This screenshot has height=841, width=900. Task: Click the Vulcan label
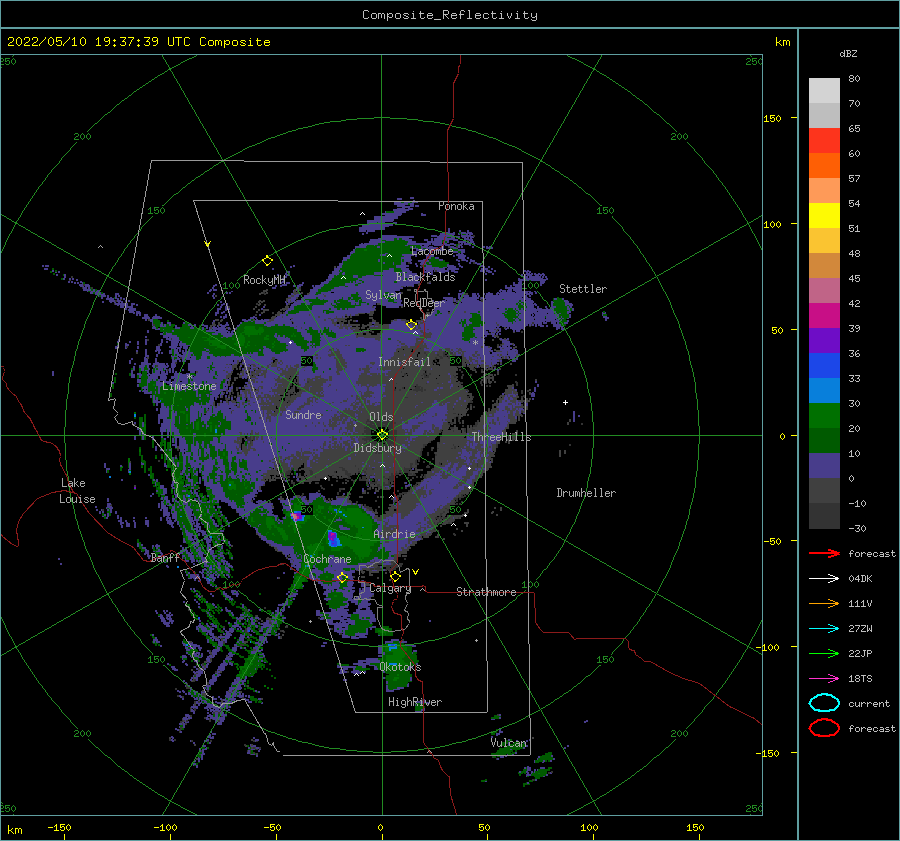509,743
